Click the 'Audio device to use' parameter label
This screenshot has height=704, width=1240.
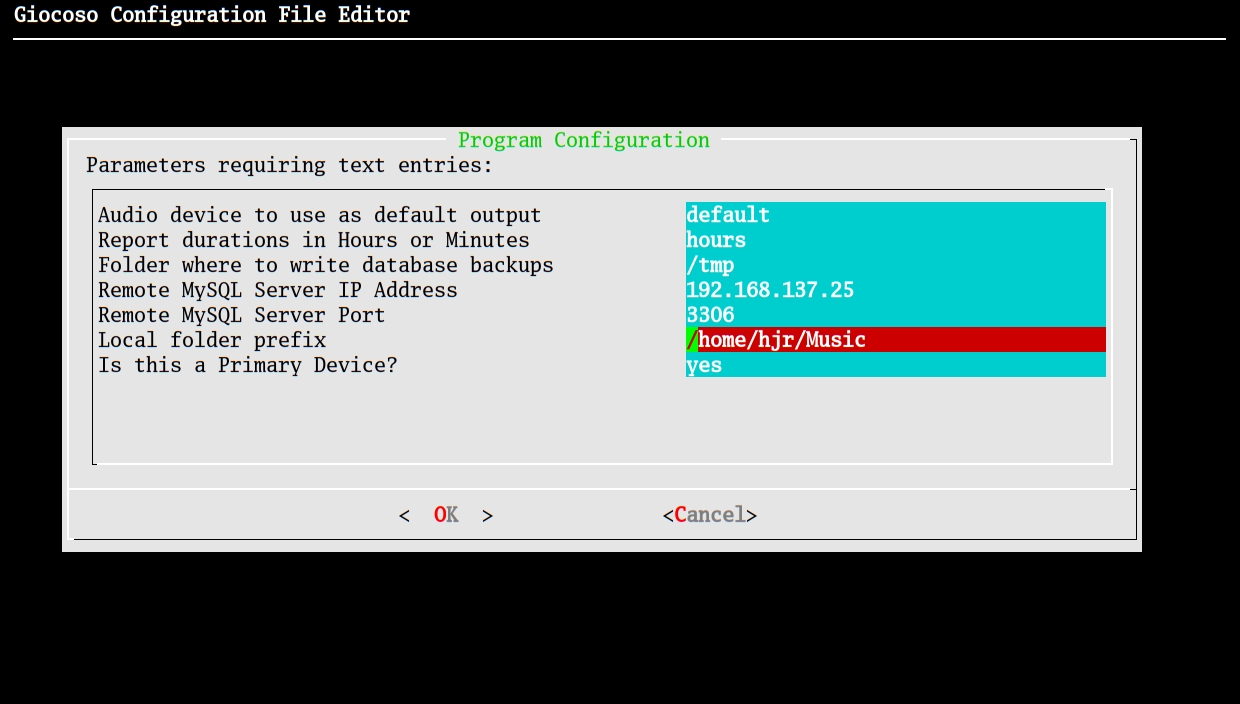[318, 214]
